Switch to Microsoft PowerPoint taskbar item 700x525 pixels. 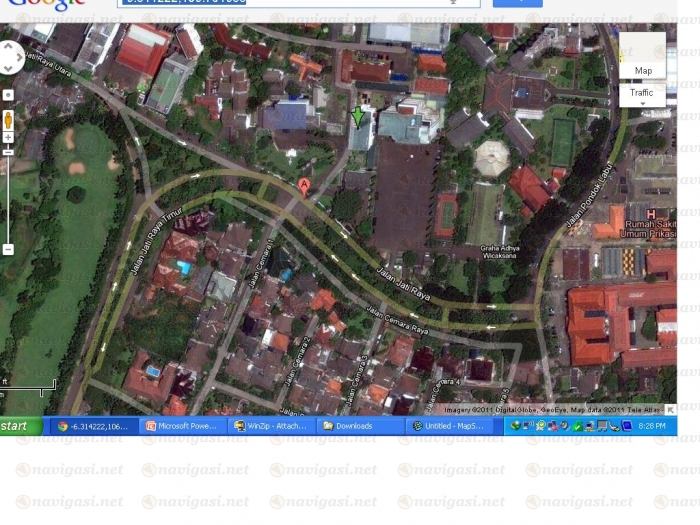[x=181, y=426]
